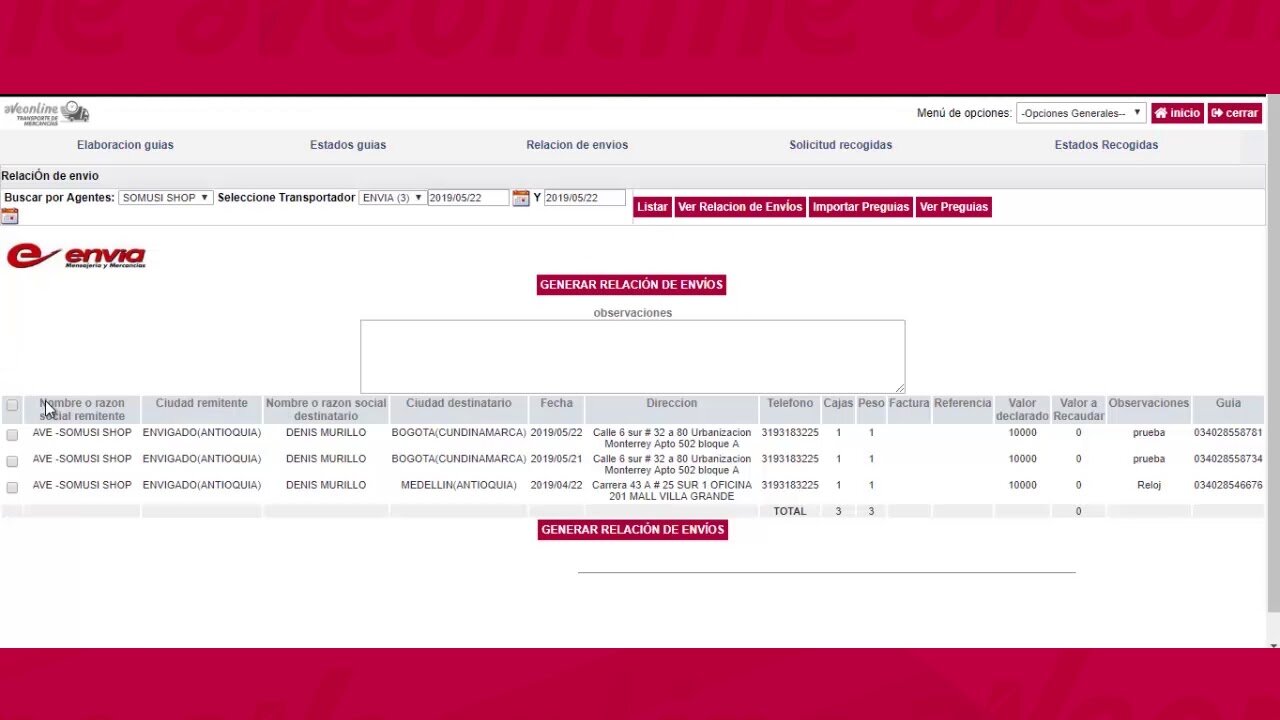Go home with the inicio button
This screenshot has width=1280, height=720.
coord(1177,113)
